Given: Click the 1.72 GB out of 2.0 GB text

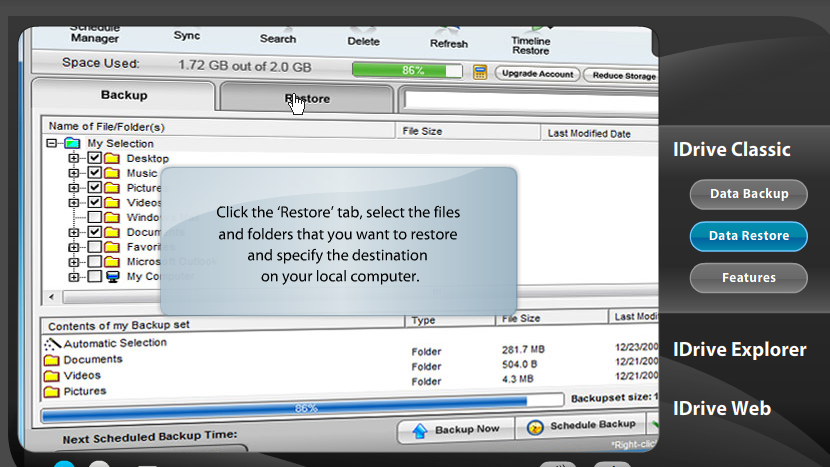Looking at the screenshot, I should (x=245, y=66).
